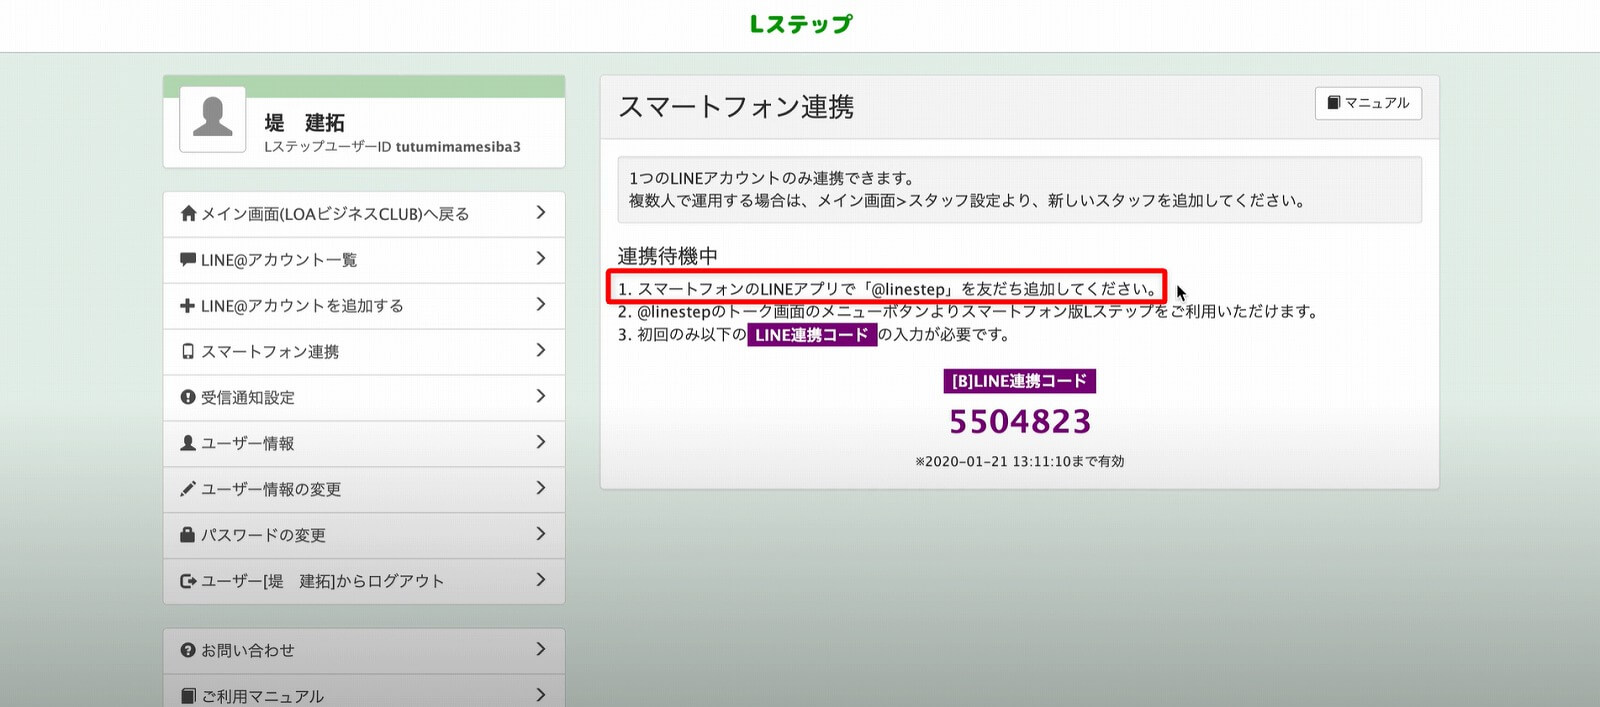Click chevron on スマートフォン連携 row

pyautogui.click(x=541, y=350)
